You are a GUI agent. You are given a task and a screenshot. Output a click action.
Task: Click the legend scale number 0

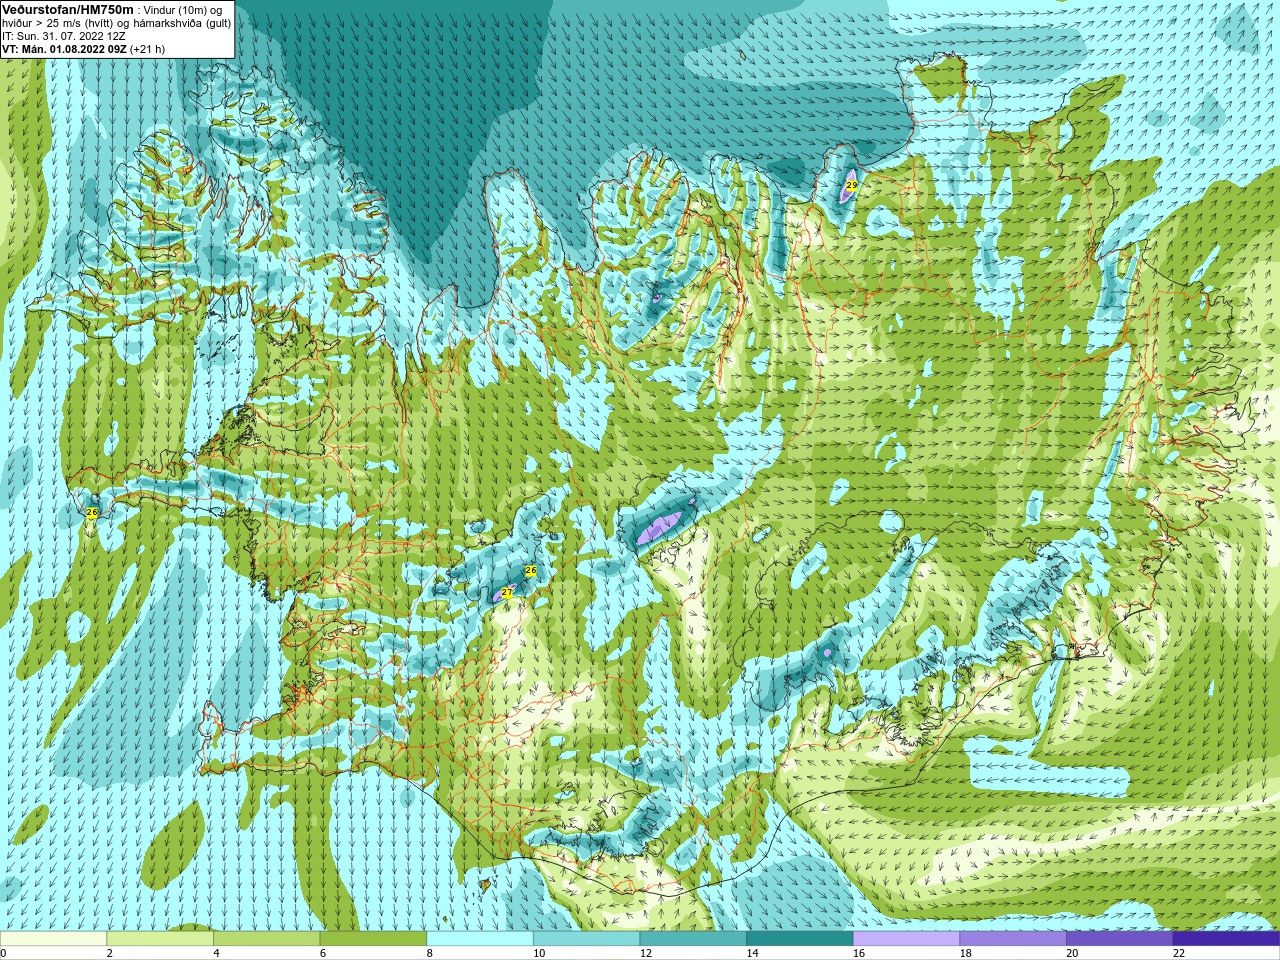(x=4, y=953)
